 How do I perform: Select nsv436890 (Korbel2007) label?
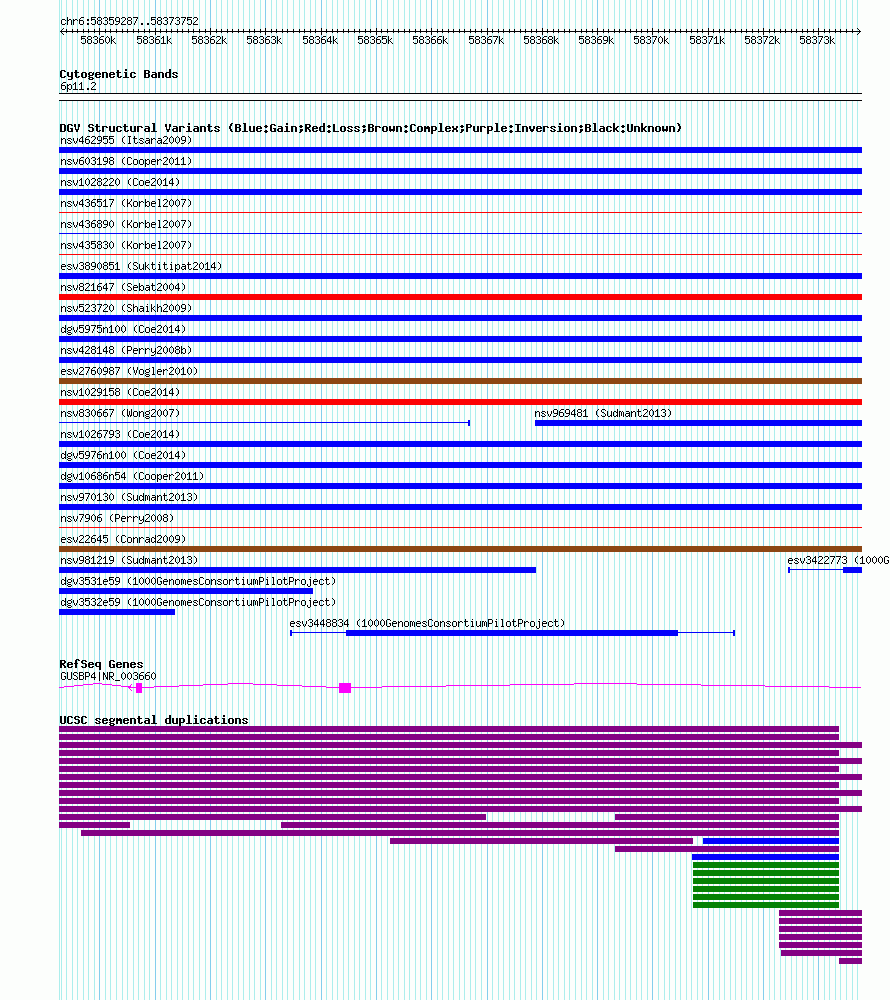pos(126,224)
